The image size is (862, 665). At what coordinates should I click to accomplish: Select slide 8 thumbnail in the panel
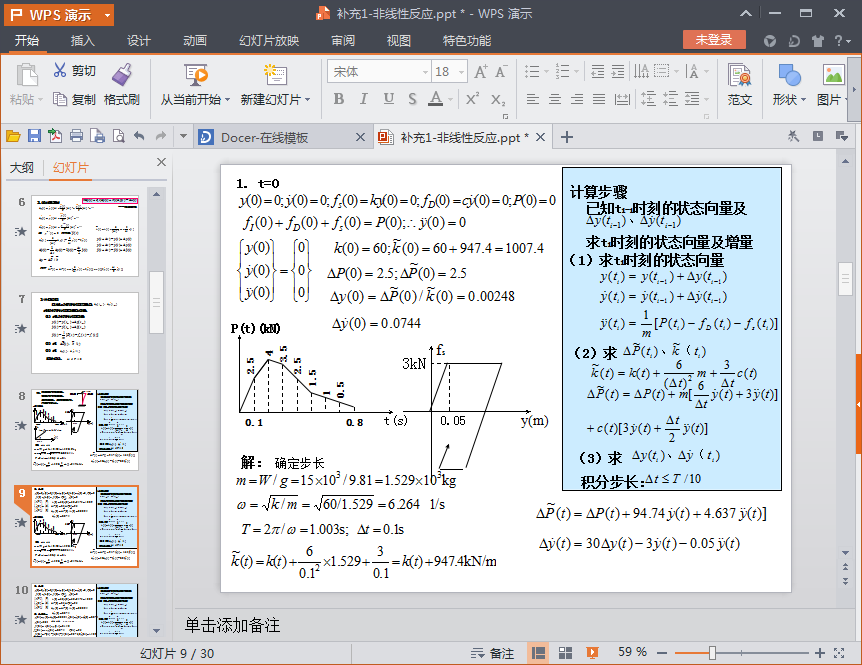click(85, 429)
